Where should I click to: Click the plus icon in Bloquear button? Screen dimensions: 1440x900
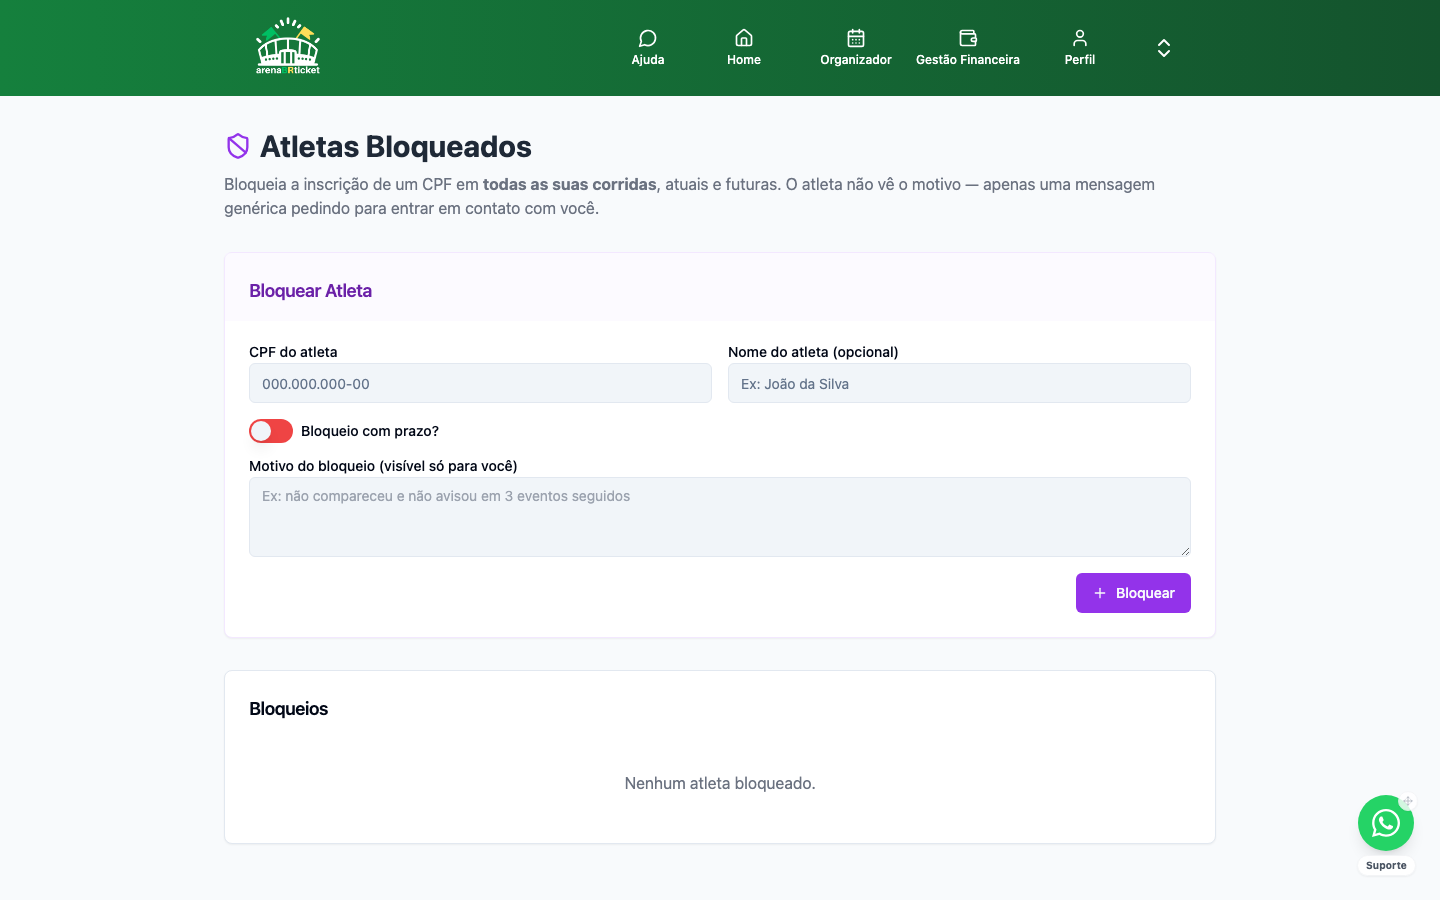[1100, 593]
